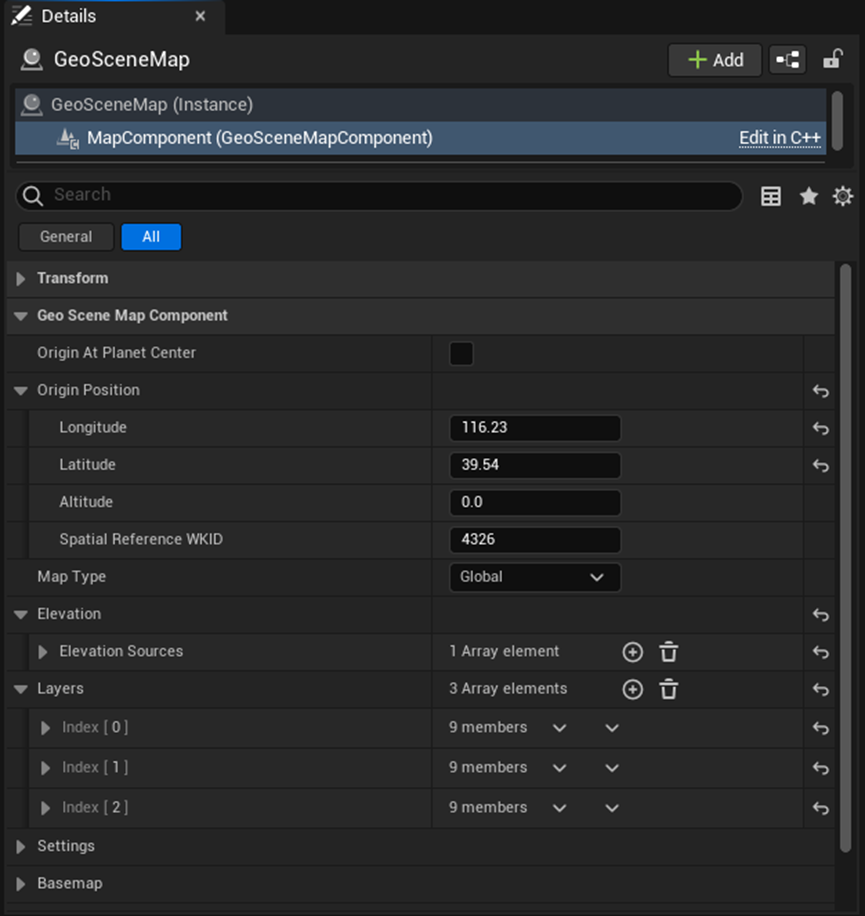Show only favorites with the star icon

click(x=808, y=196)
